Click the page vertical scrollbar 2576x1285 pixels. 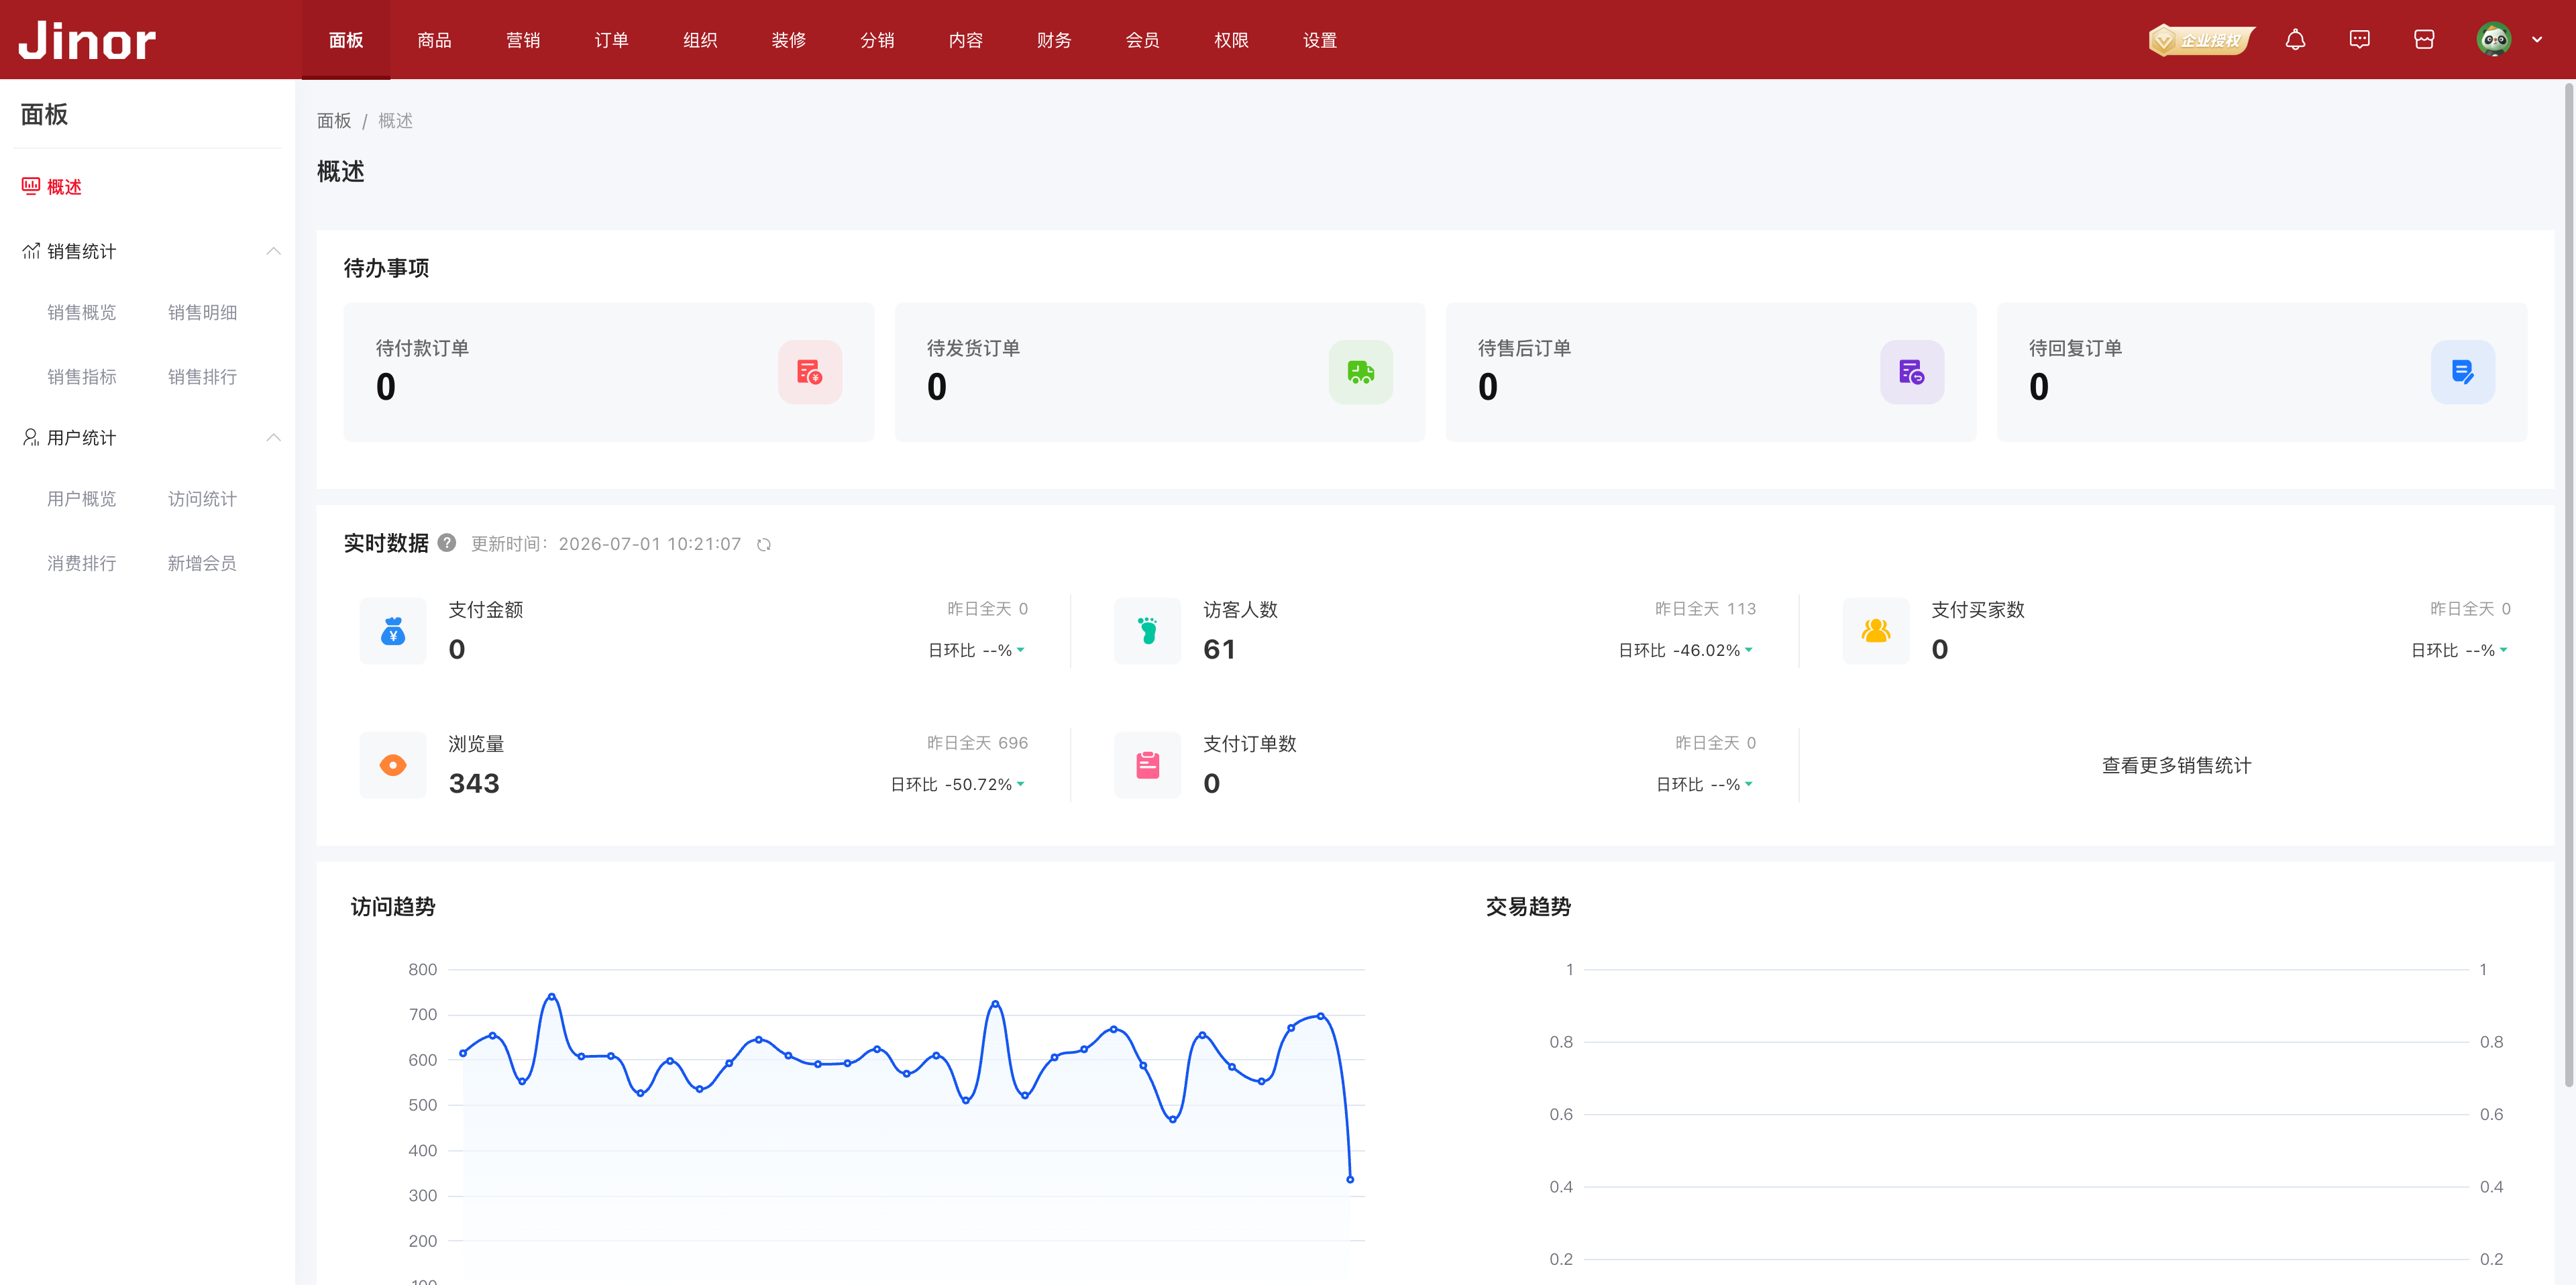point(2569,585)
